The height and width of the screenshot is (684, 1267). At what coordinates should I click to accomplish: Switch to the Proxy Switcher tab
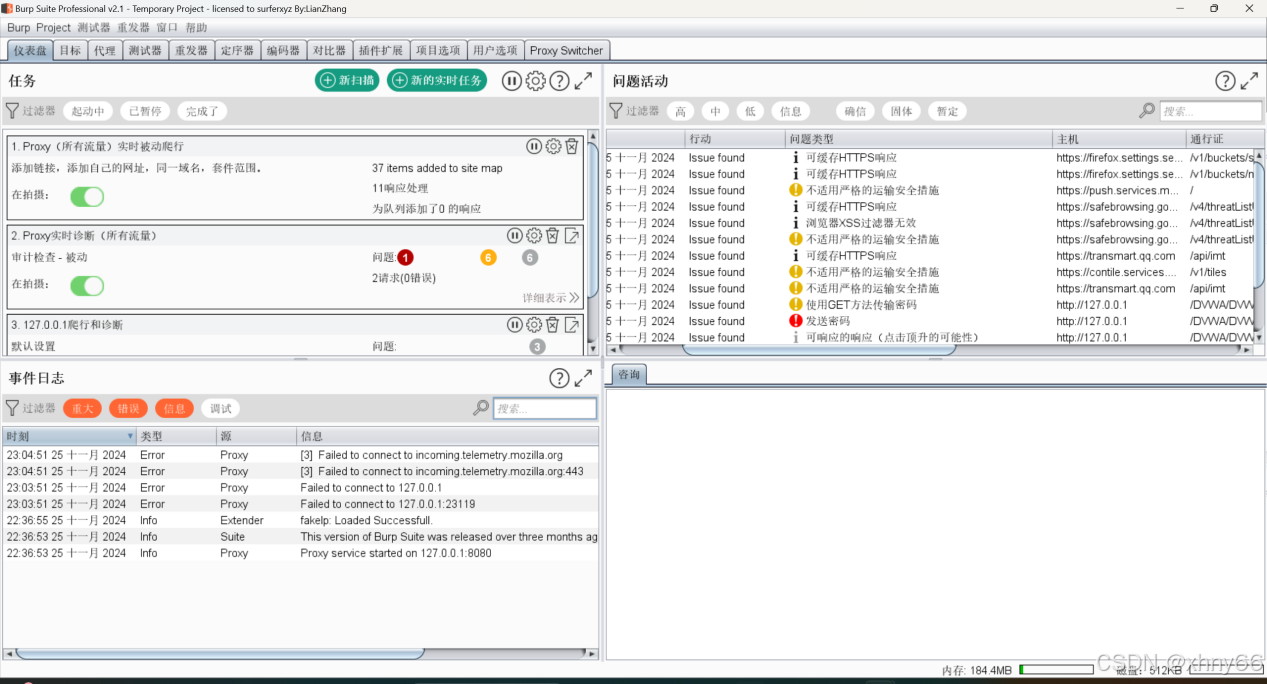pyautogui.click(x=566, y=50)
